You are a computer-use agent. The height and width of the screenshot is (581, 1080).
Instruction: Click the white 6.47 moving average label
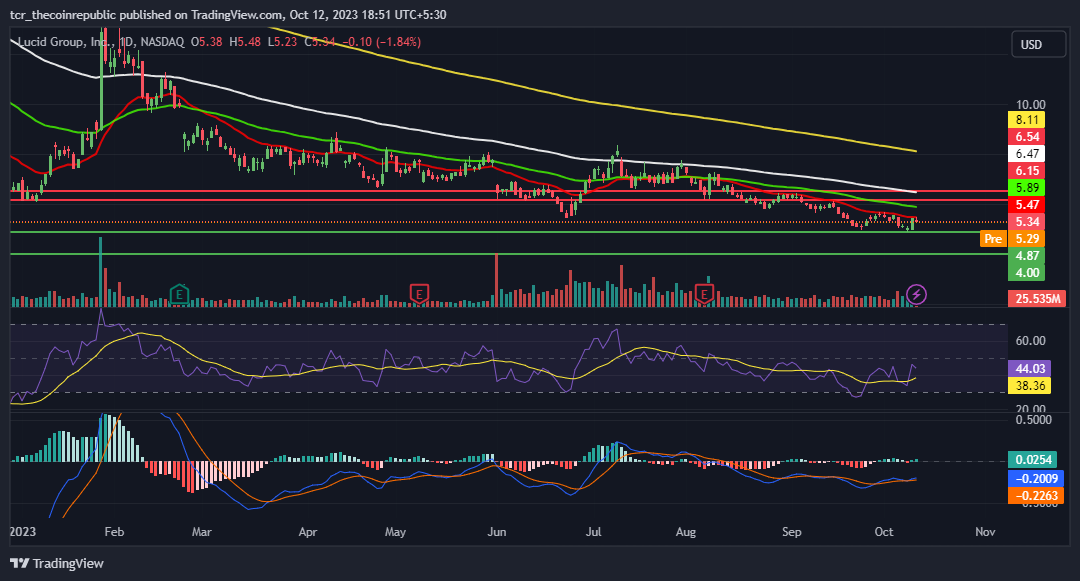click(1027, 154)
